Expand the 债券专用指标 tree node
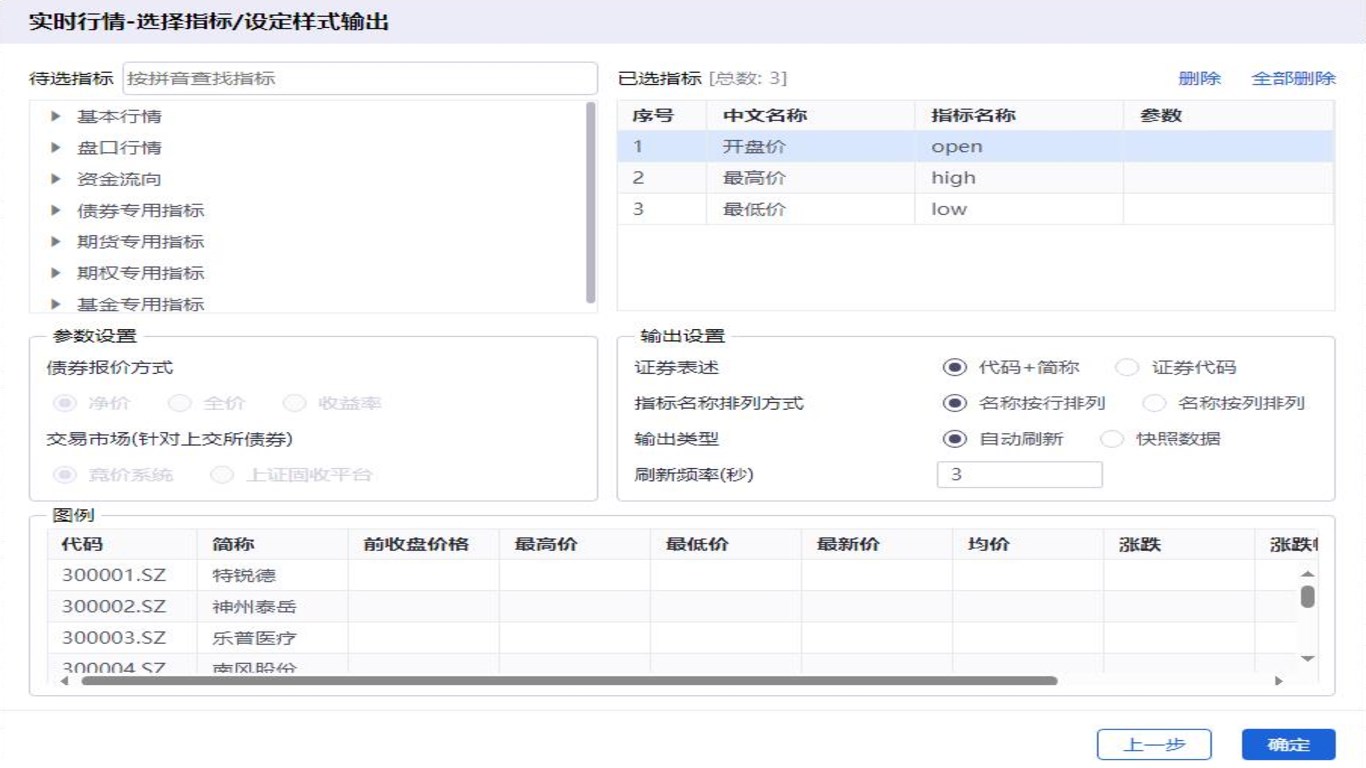1366x768 pixels. (x=56, y=210)
